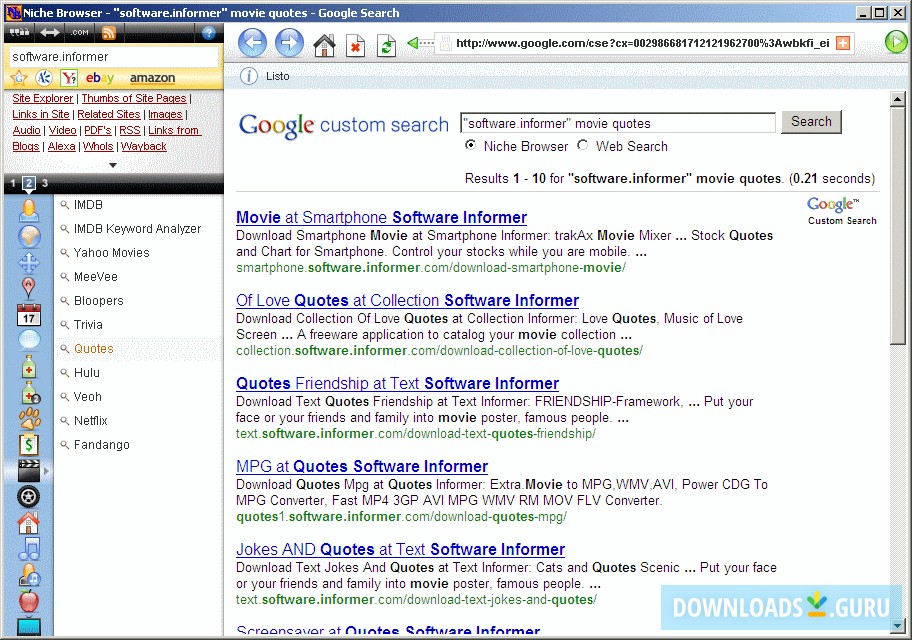Screen dimensions: 912x640
Task: Choose IMDB search in list
Action: tap(88, 205)
